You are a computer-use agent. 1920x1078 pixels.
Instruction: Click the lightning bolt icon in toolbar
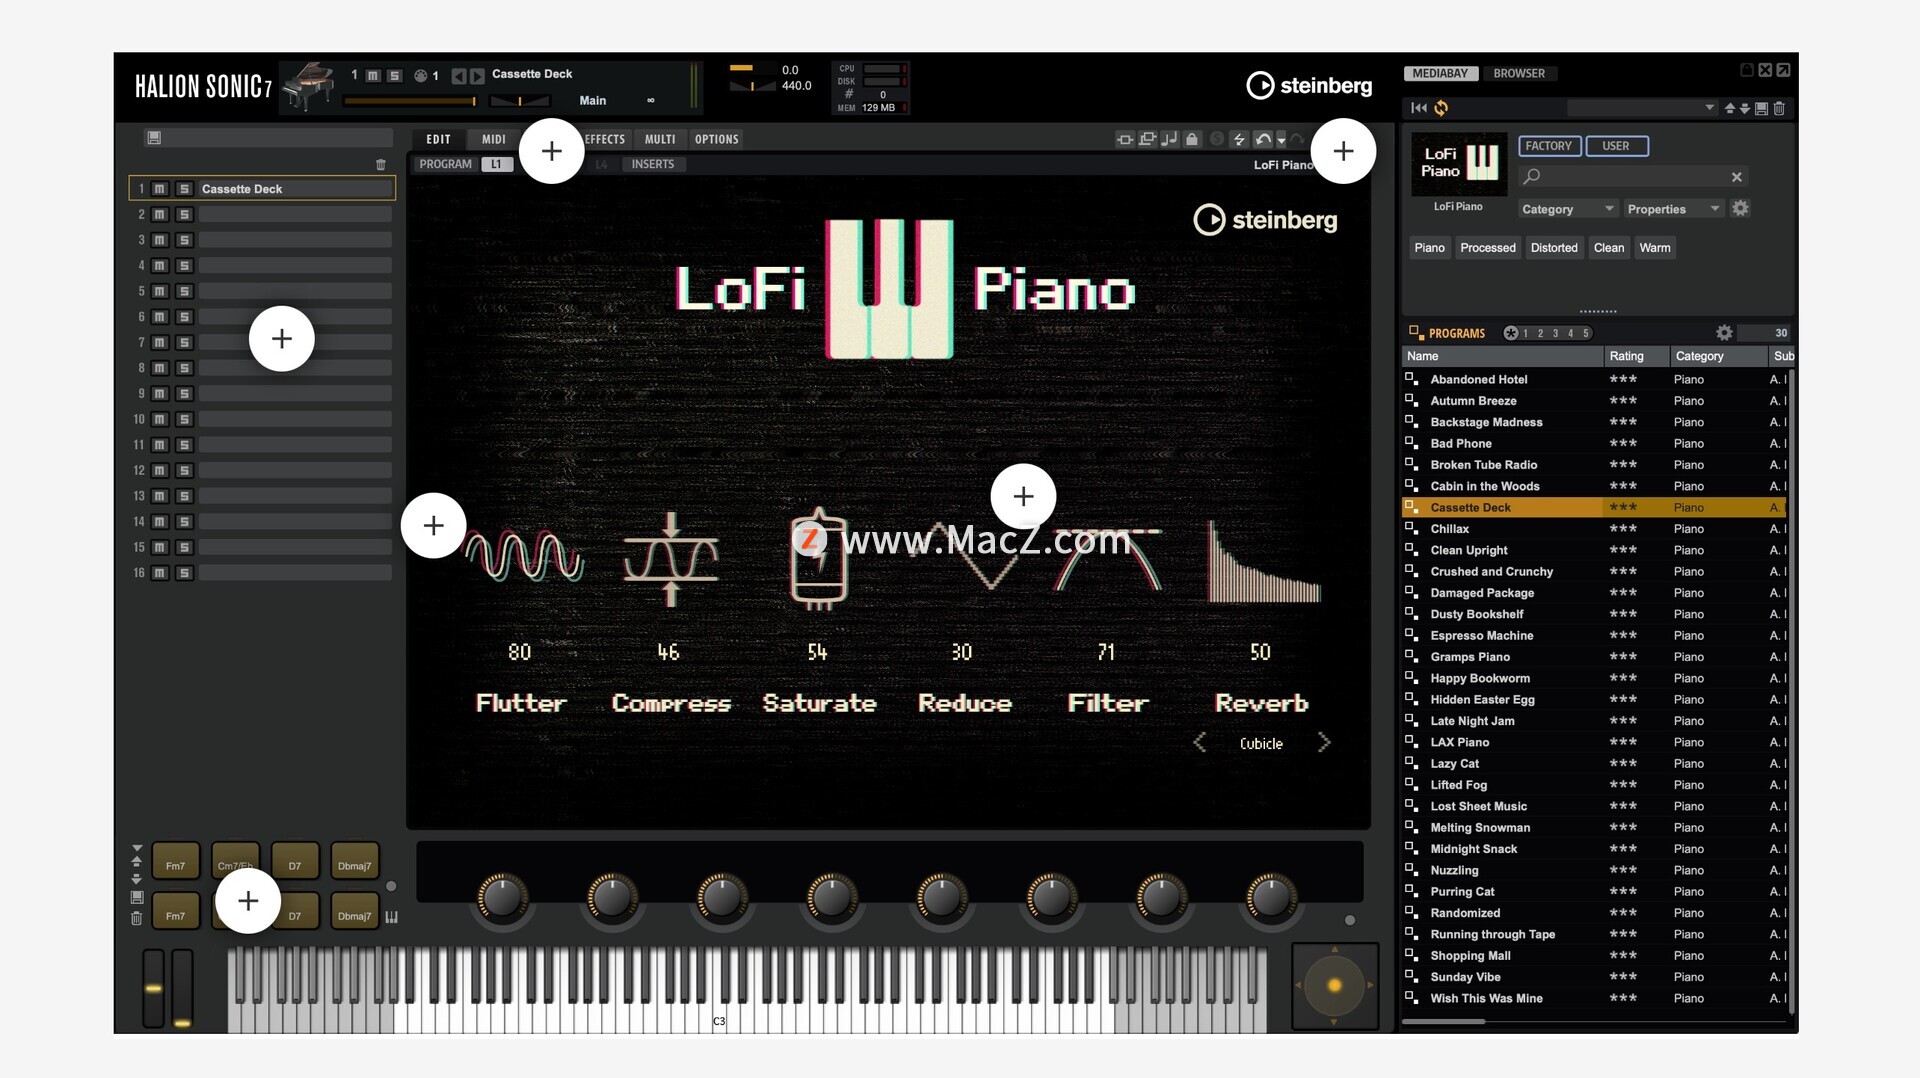tap(1239, 139)
